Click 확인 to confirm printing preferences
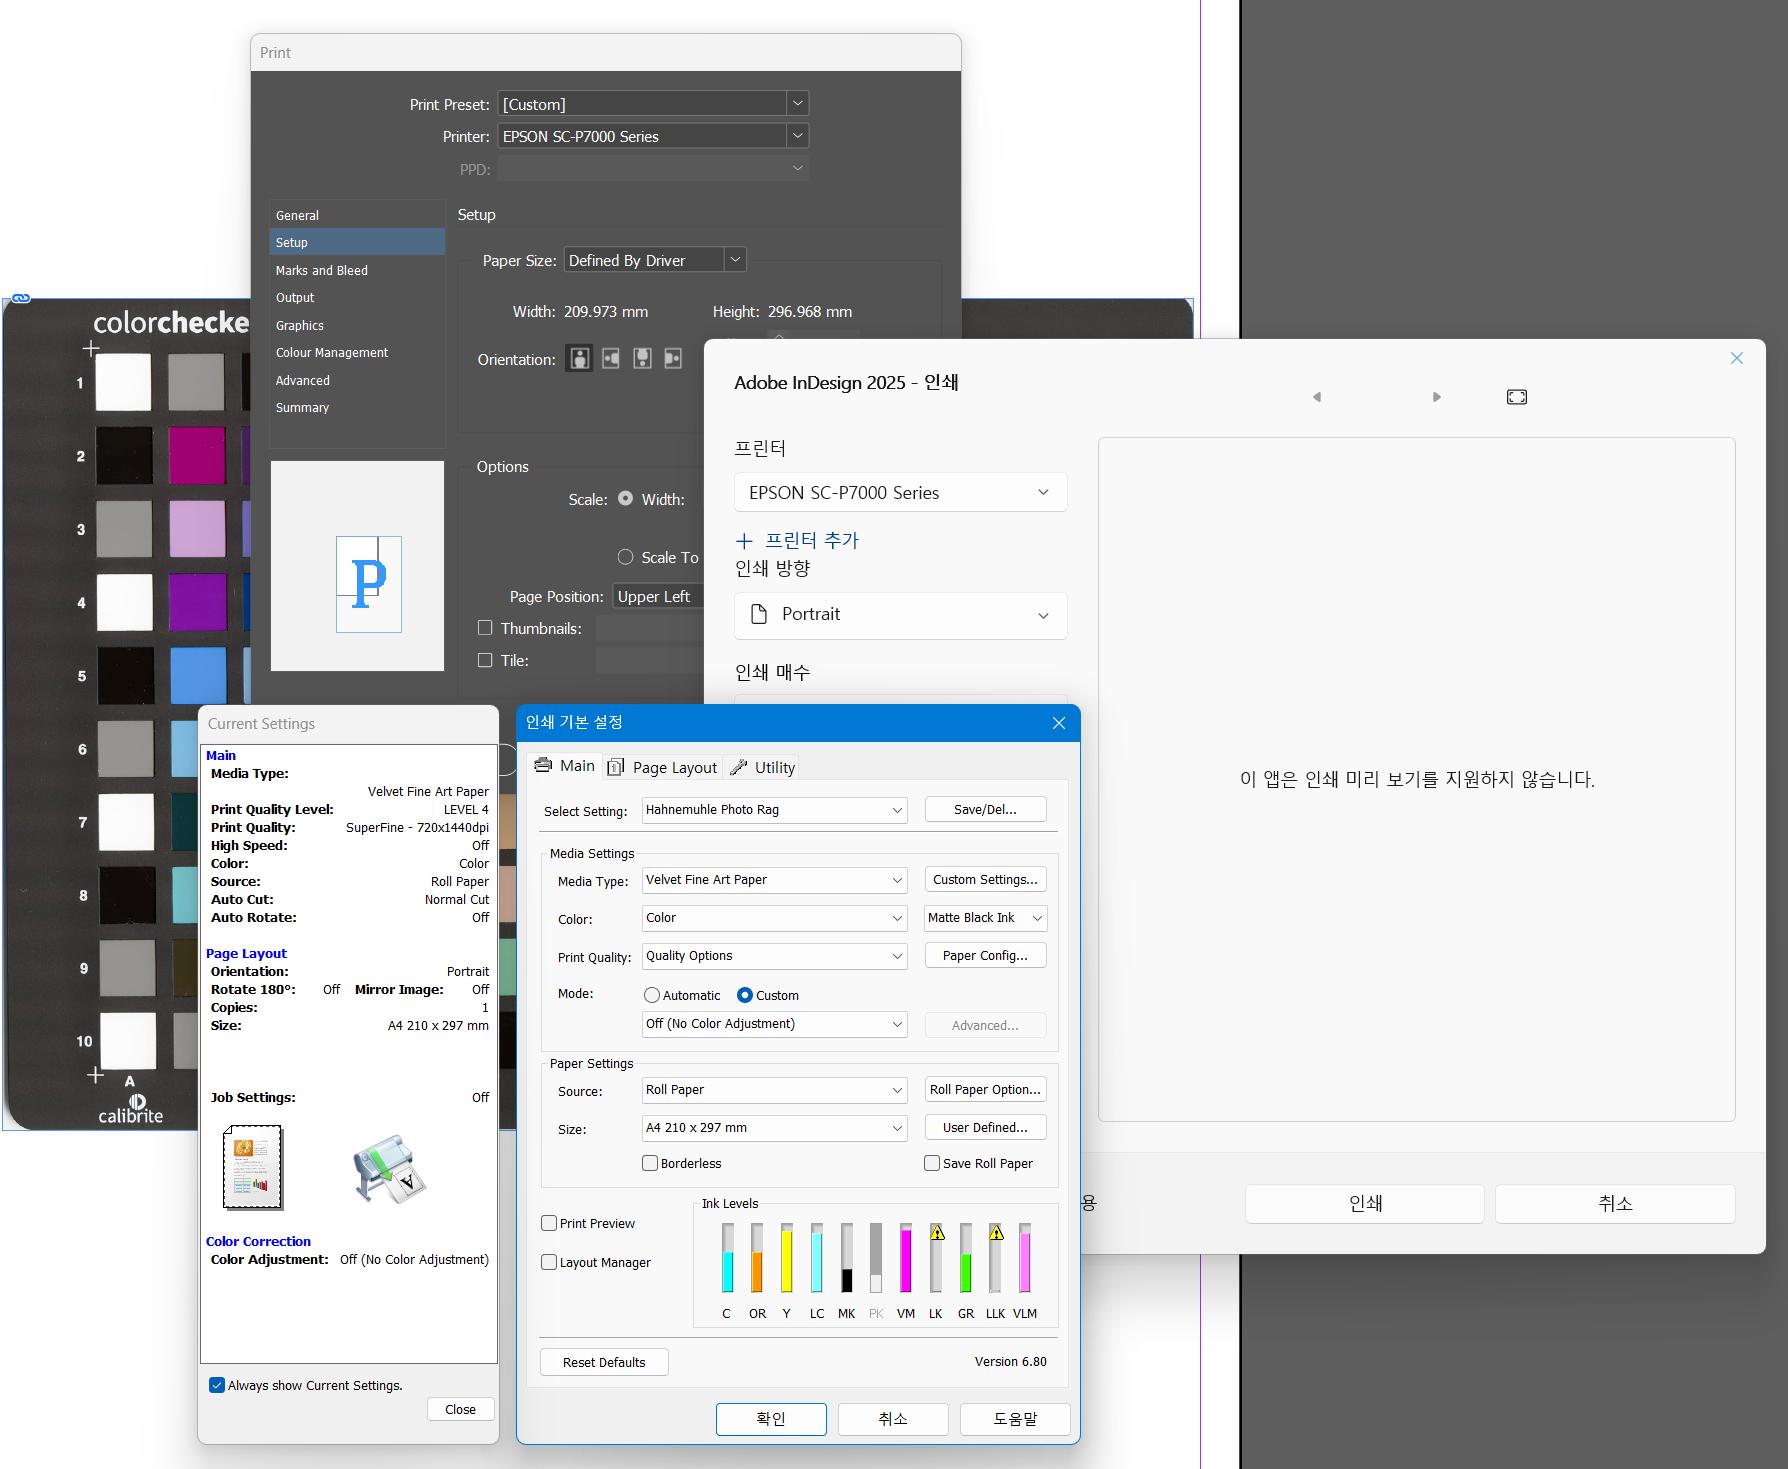The height and width of the screenshot is (1469, 1788). pos(771,1419)
